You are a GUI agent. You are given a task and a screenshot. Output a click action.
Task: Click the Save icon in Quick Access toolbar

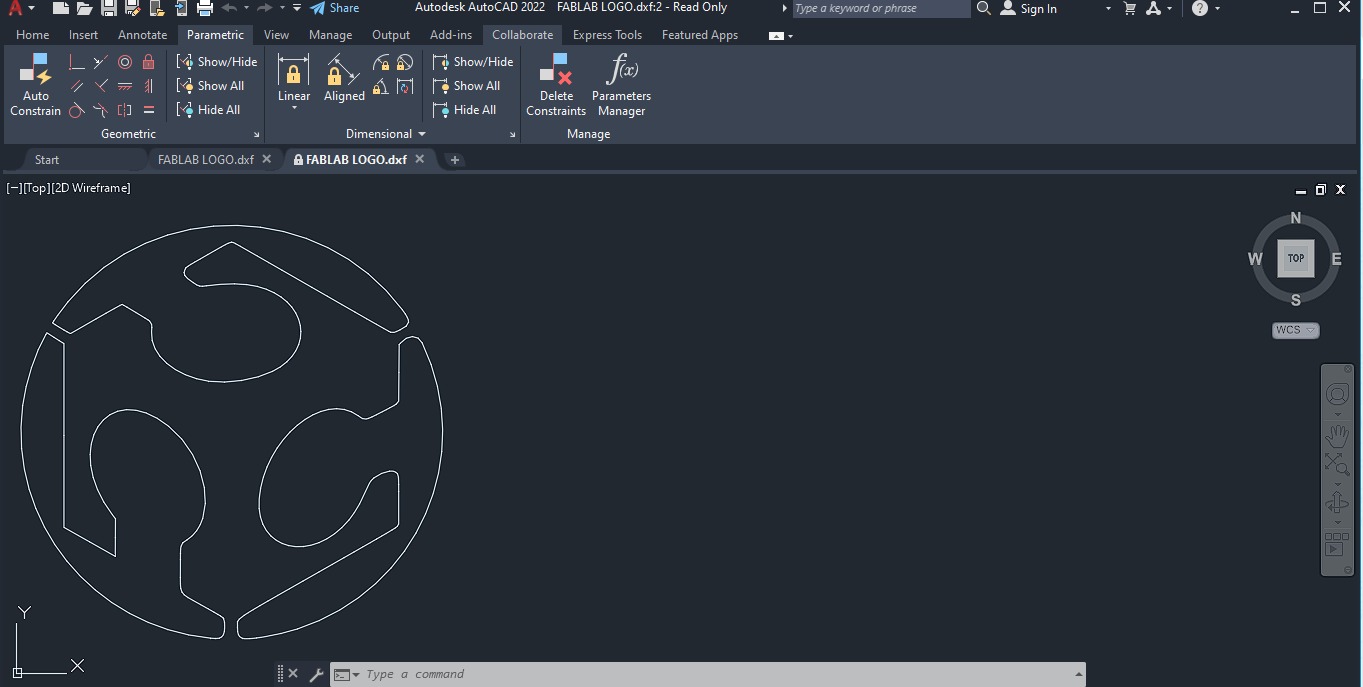pos(108,8)
